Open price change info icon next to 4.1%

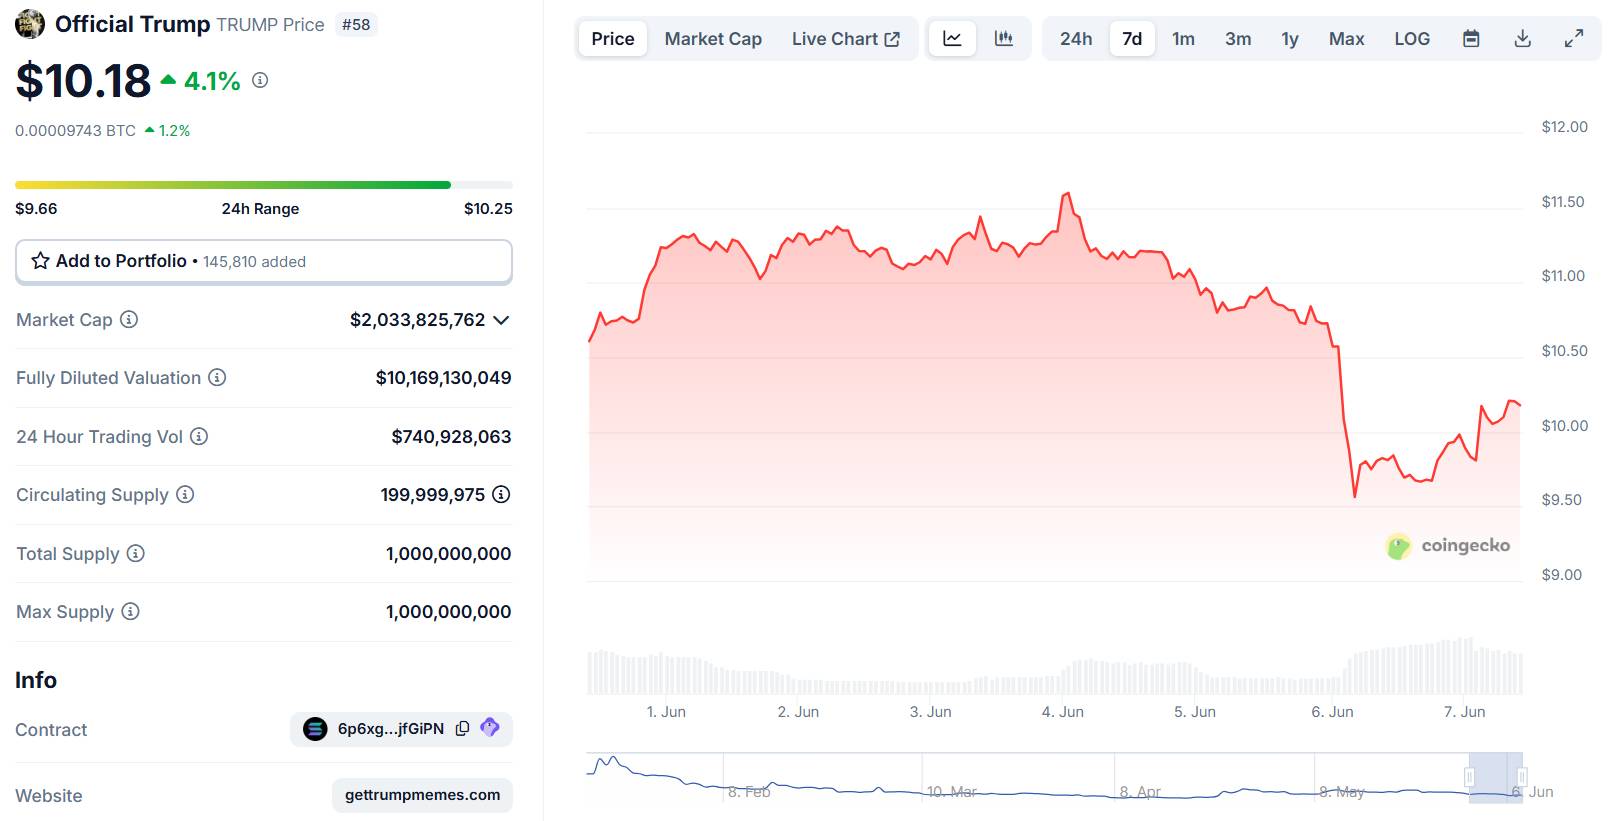point(260,80)
